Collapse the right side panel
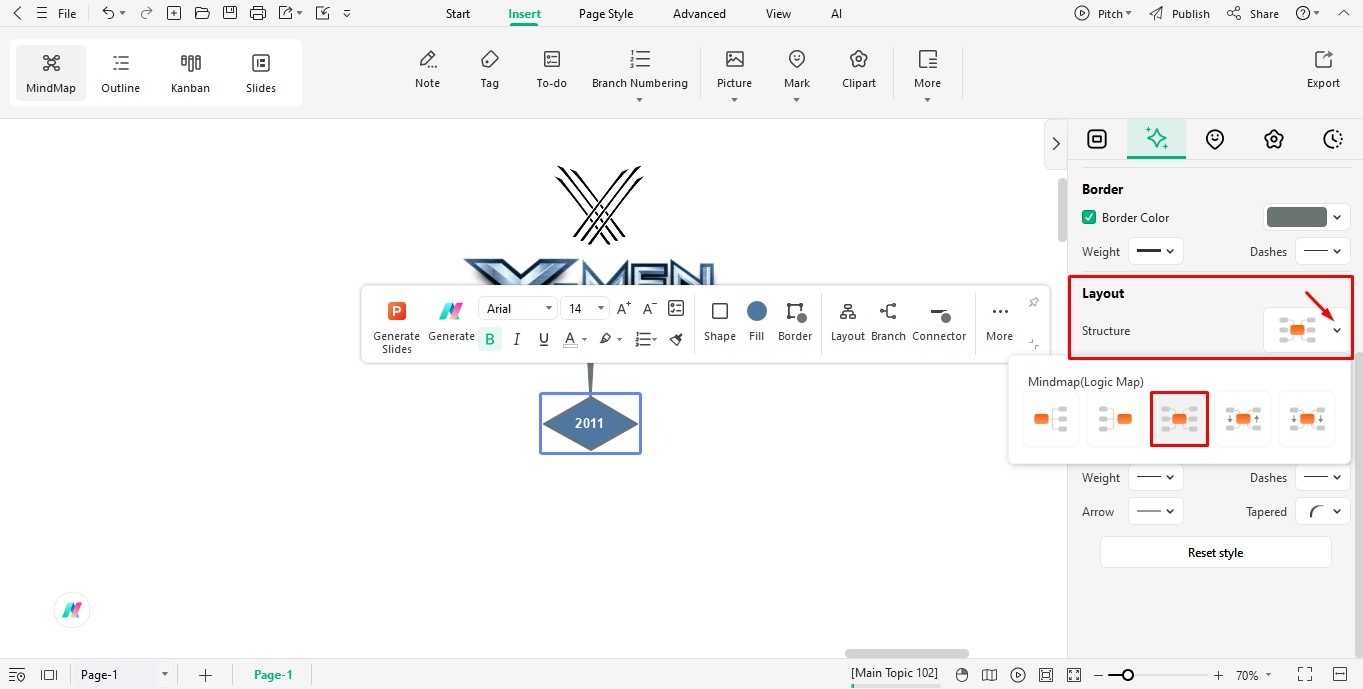This screenshot has width=1363, height=689. [1055, 144]
